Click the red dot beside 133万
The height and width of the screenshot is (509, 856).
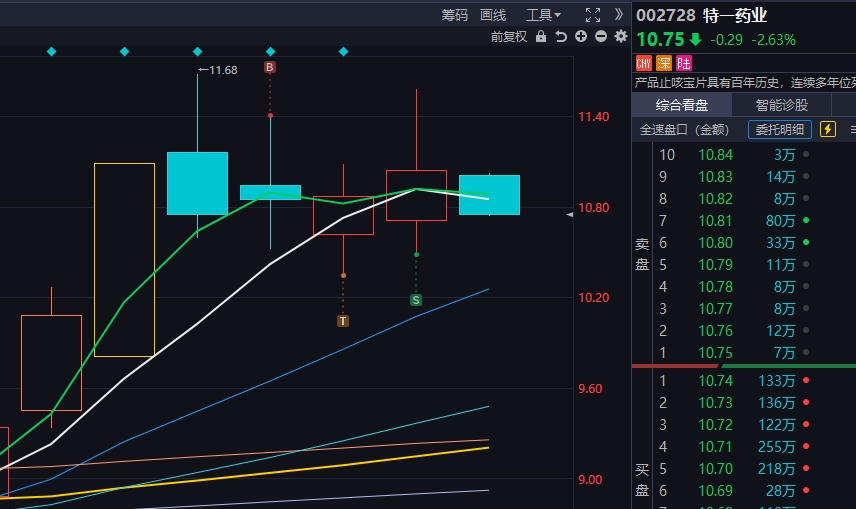(x=806, y=380)
